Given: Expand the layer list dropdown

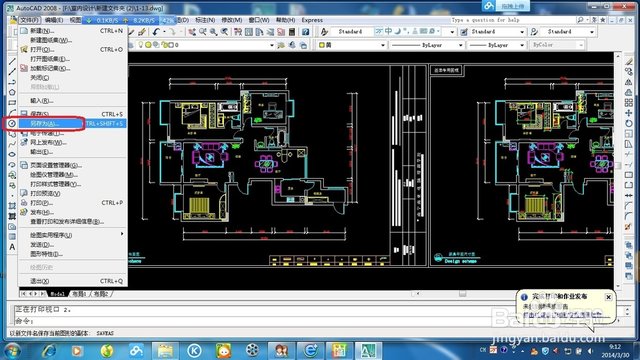Looking at the screenshot, I should pos(272,45).
